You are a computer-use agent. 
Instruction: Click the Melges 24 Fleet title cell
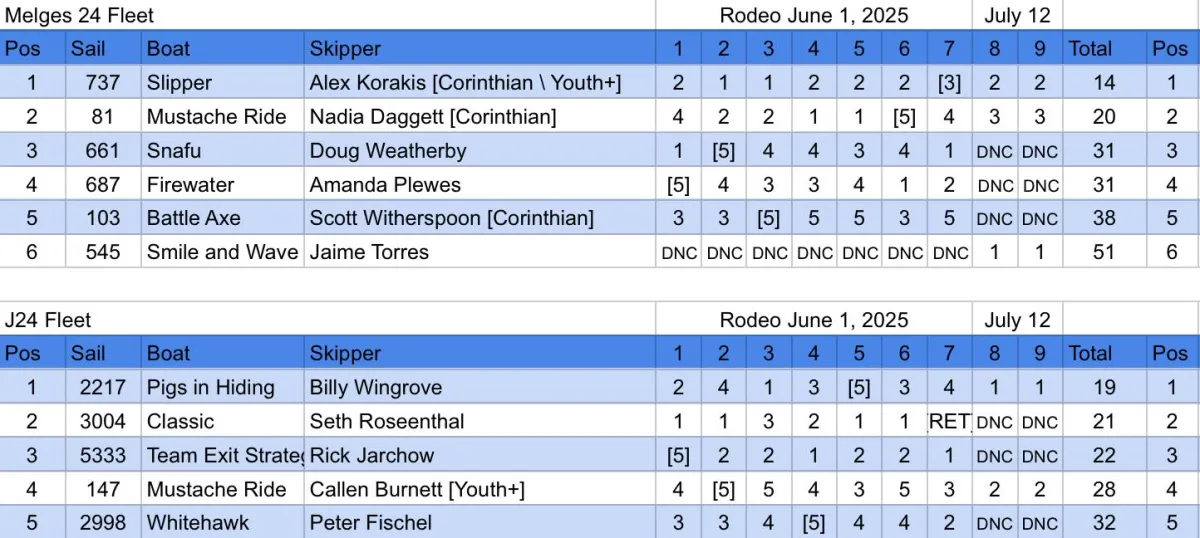pos(80,15)
